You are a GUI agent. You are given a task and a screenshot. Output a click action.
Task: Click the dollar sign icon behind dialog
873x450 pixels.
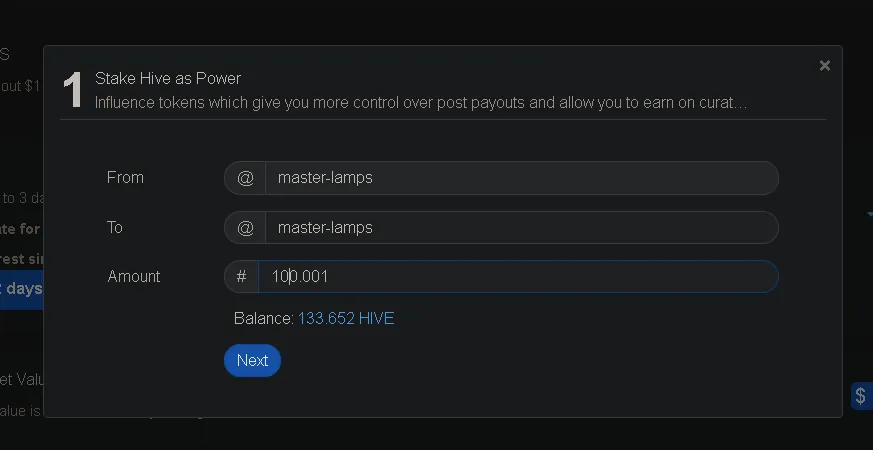coord(861,396)
